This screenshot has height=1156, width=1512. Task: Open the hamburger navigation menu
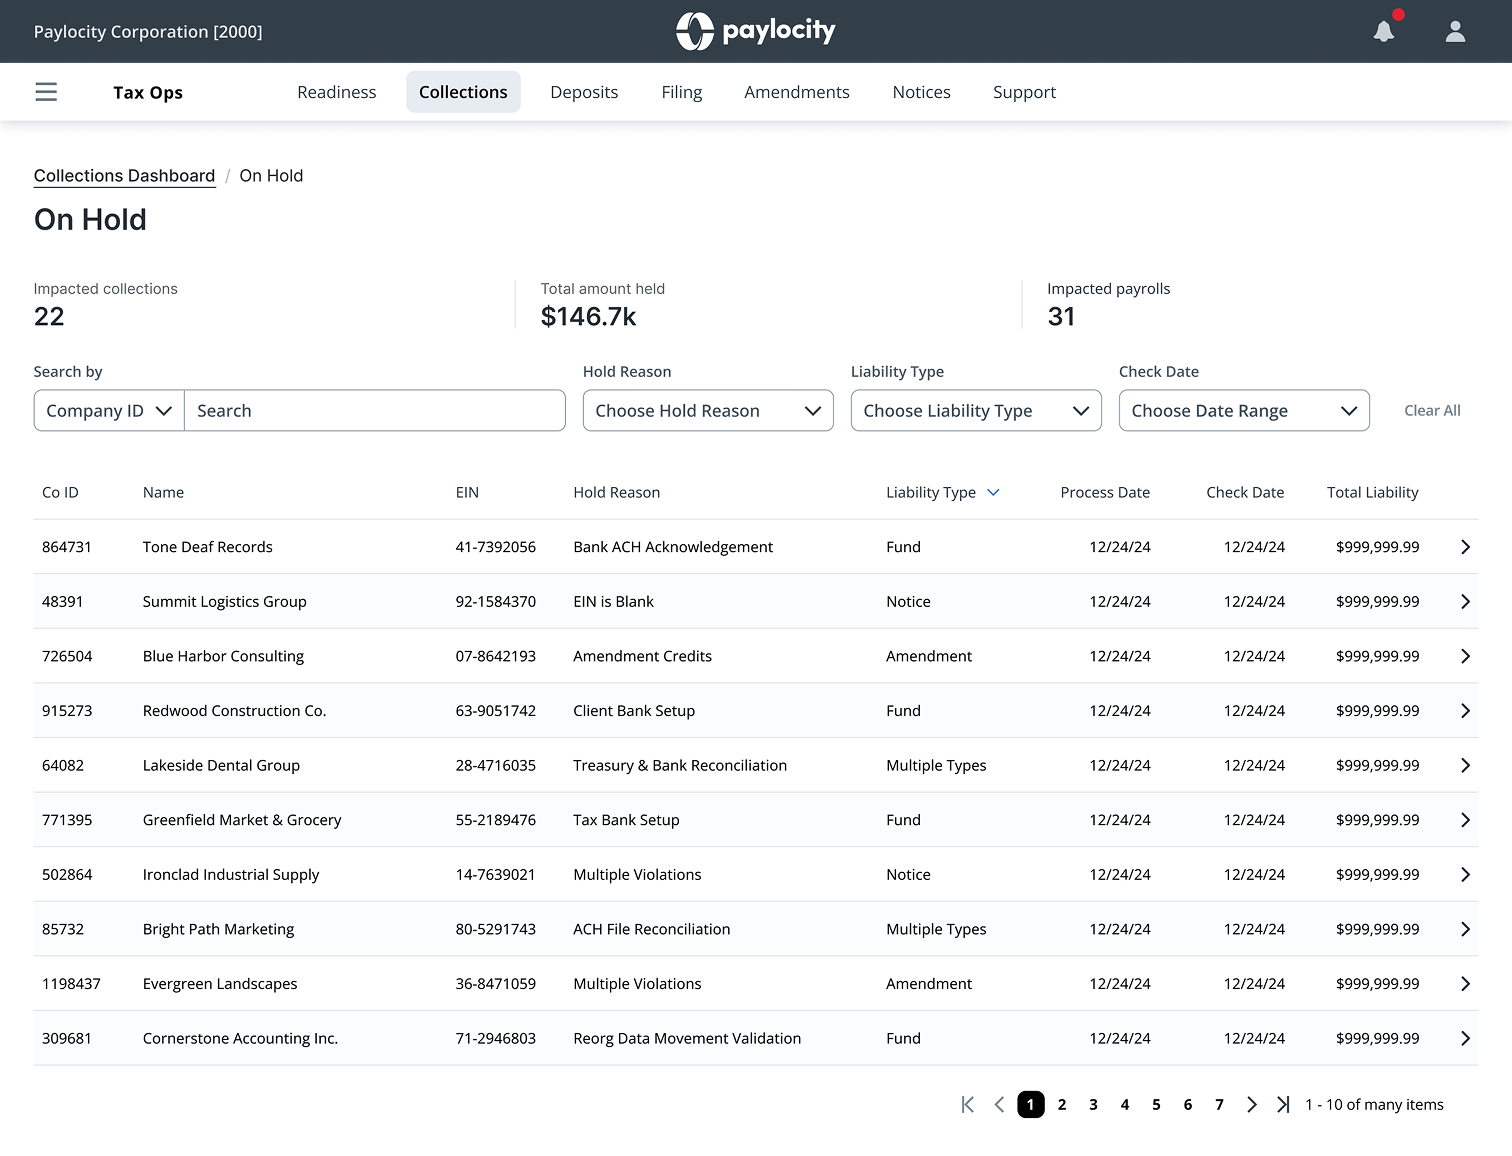point(46,92)
